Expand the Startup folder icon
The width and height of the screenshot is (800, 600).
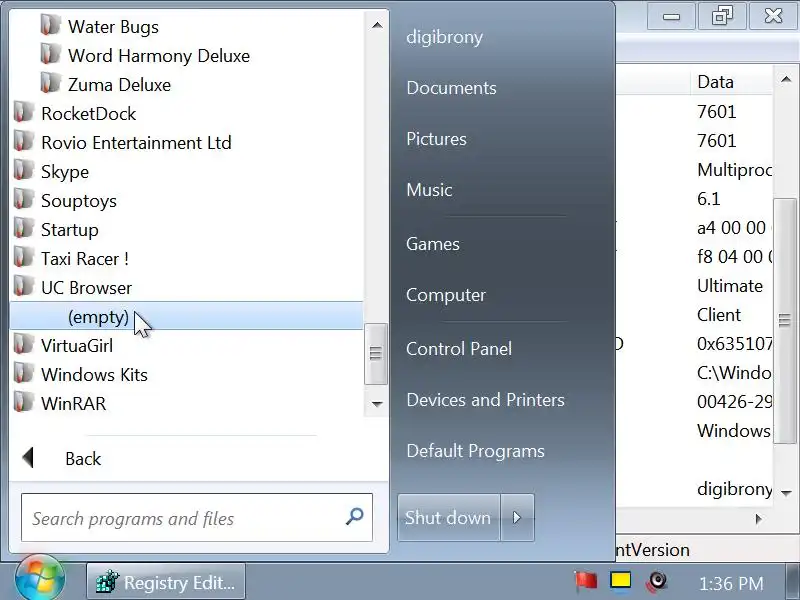[x=23, y=229]
